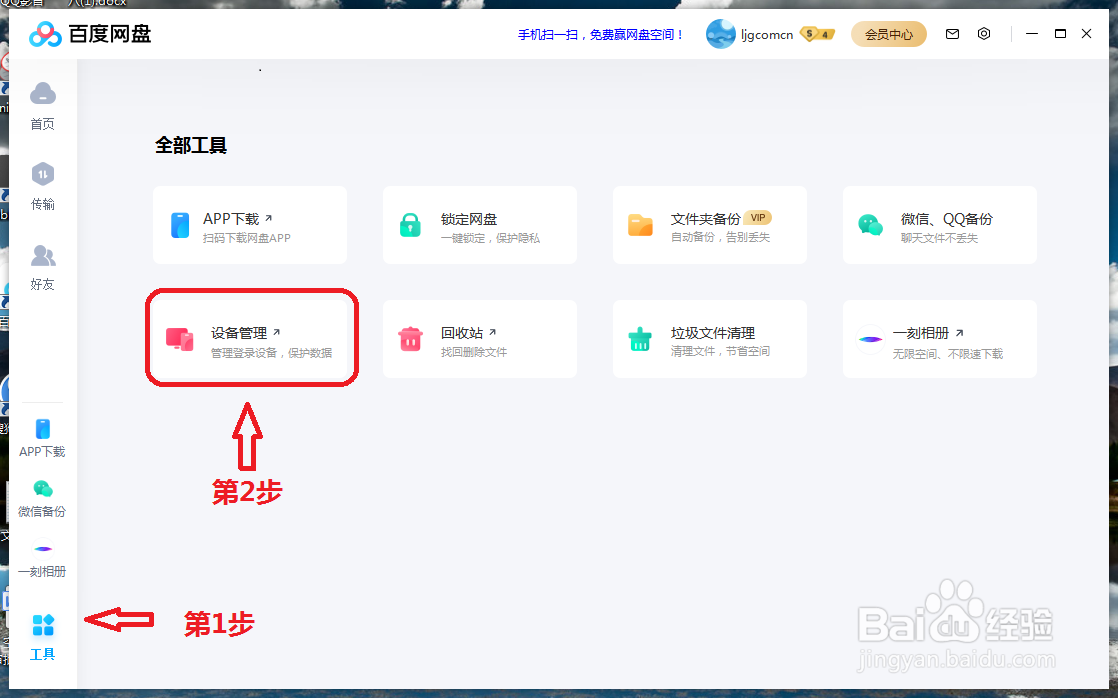Click the ljgcomcn user avatar
1118x698 pixels.
720,34
